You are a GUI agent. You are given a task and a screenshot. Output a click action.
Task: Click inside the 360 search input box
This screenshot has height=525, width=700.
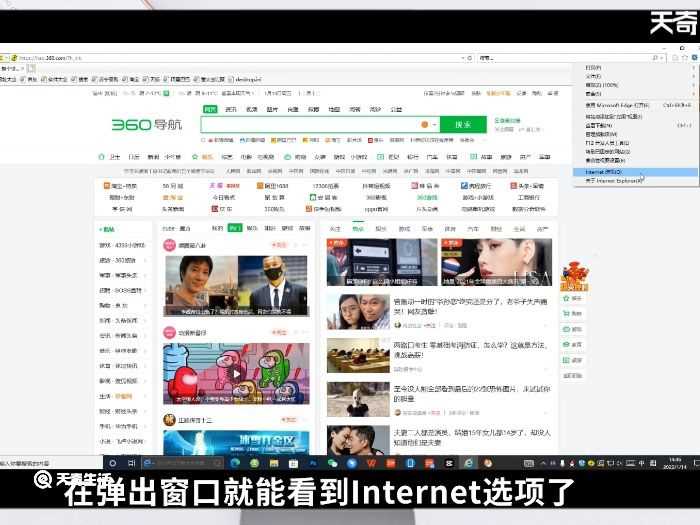[310, 125]
